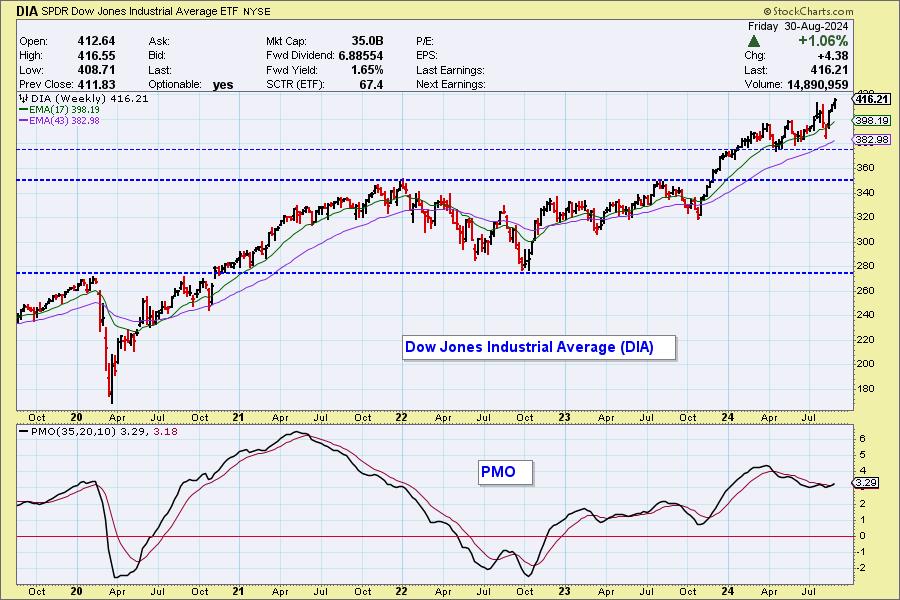
Task: Click year 21 on PMO panel time axis
Action: [238, 591]
